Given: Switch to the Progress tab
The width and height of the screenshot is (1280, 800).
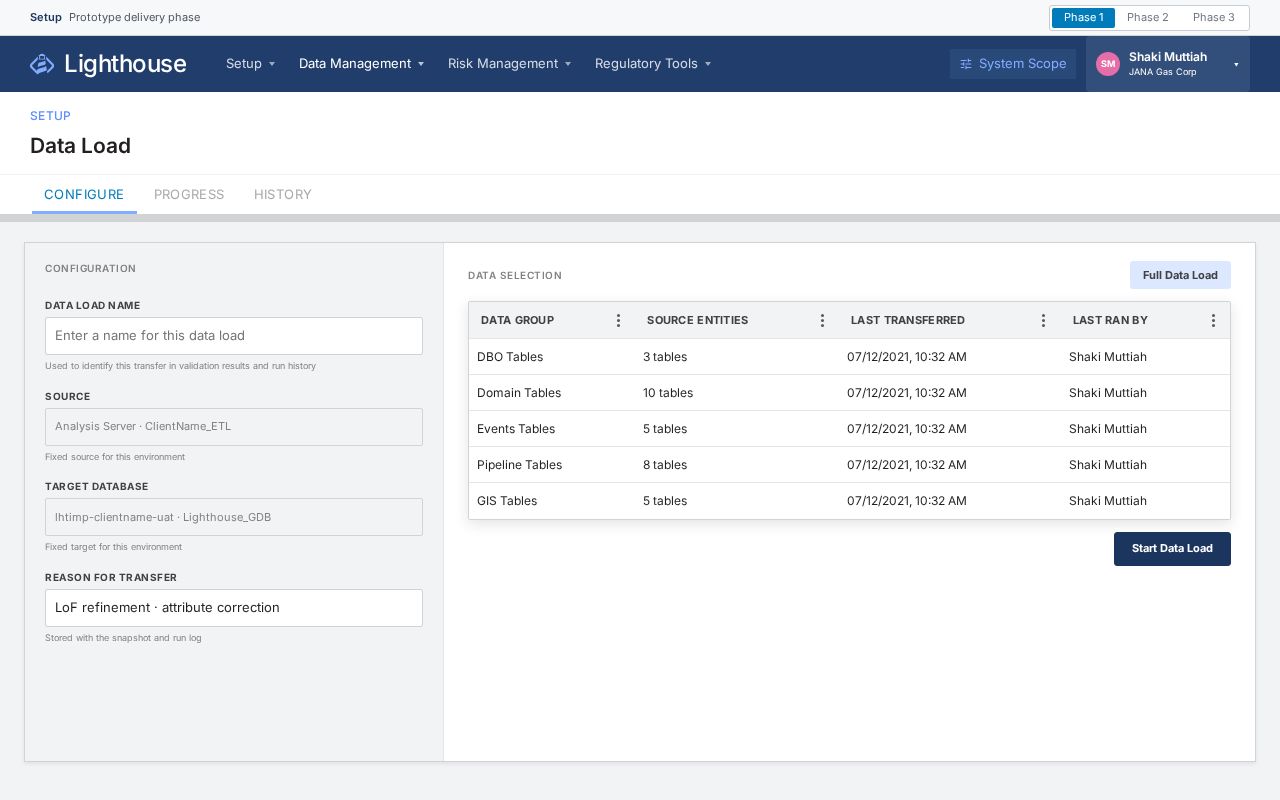Looking at the screenshot, I should (x=189, y=195).
